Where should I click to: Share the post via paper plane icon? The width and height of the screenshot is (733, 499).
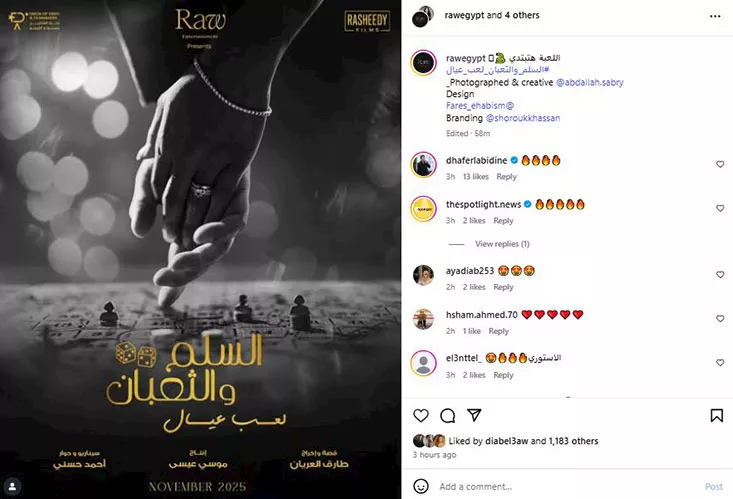click(x=474, y=415)
